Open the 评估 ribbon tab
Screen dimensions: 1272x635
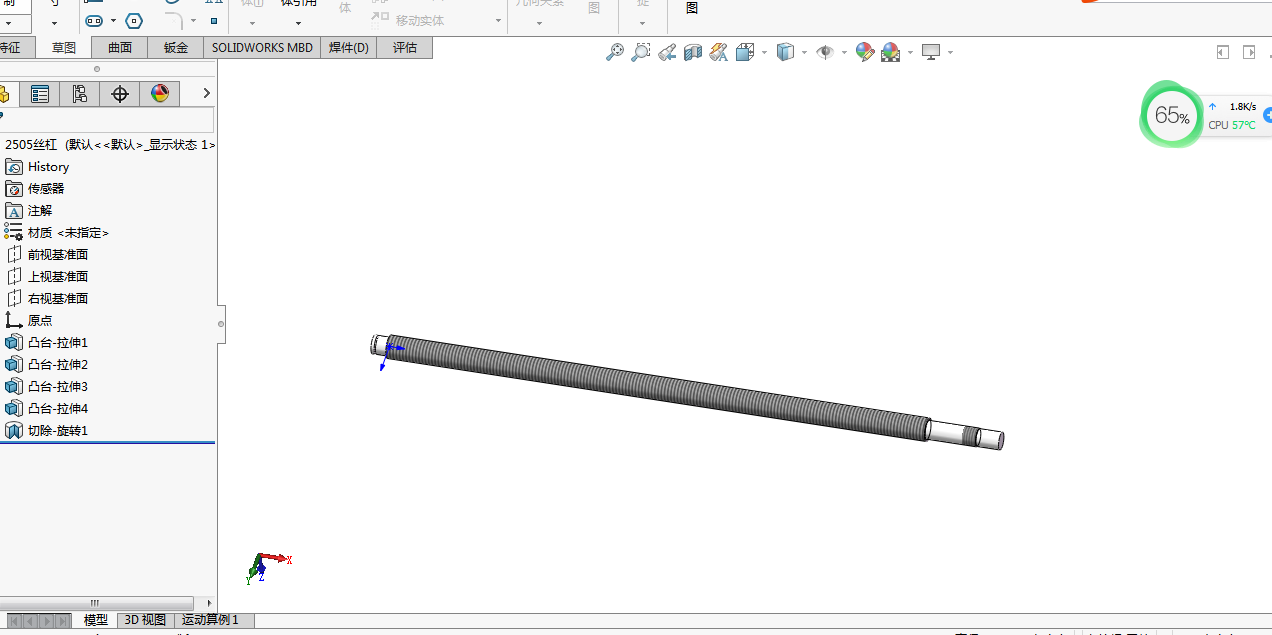tap(404, 47)
